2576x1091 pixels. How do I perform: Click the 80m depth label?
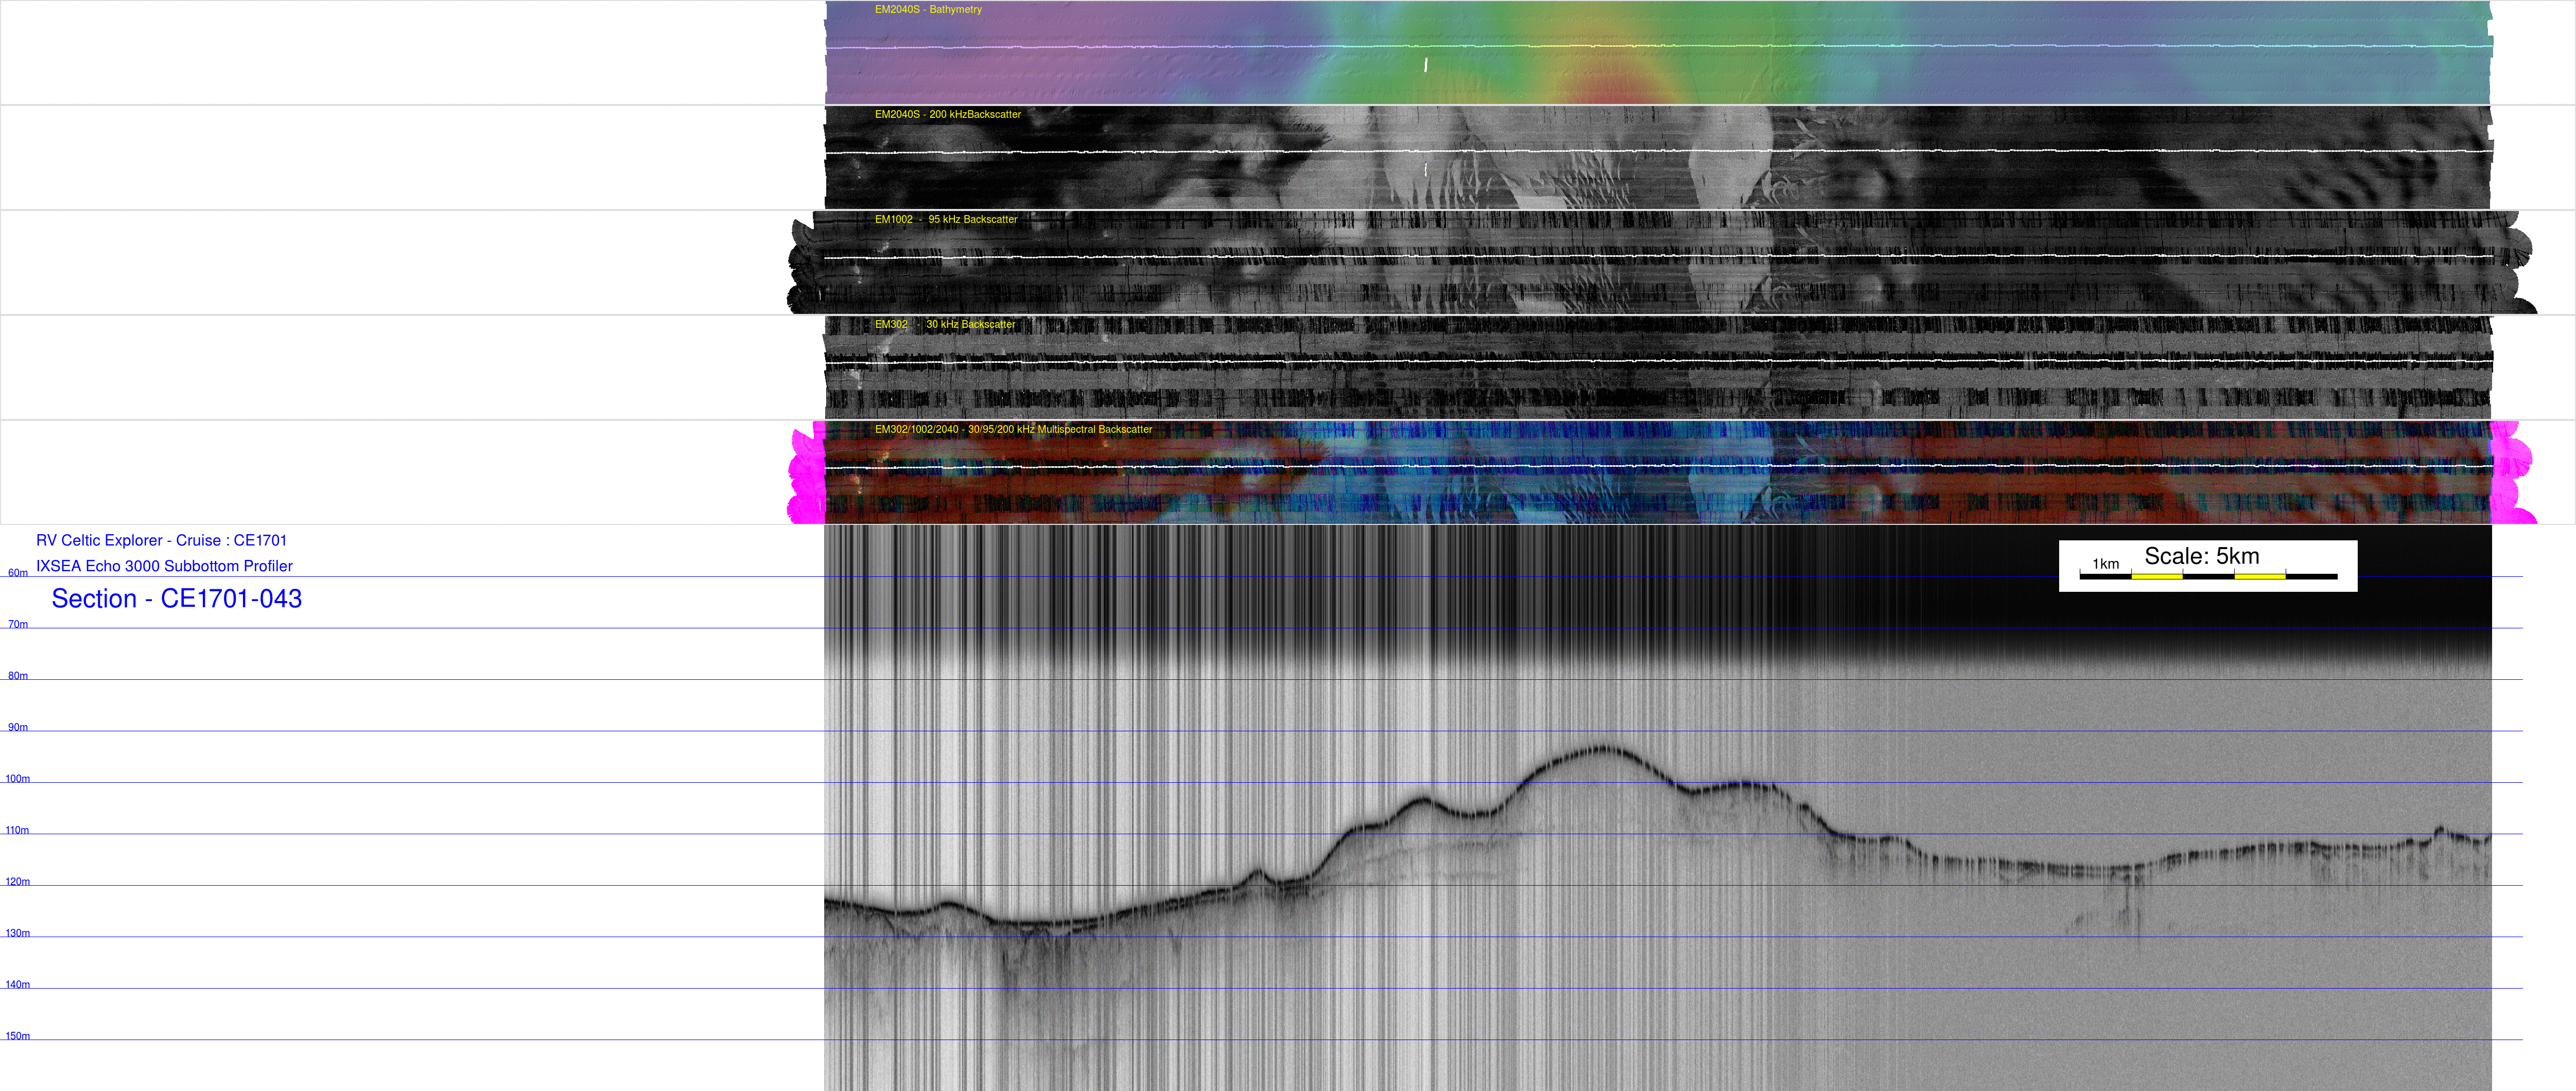click(x=18, y=676)
